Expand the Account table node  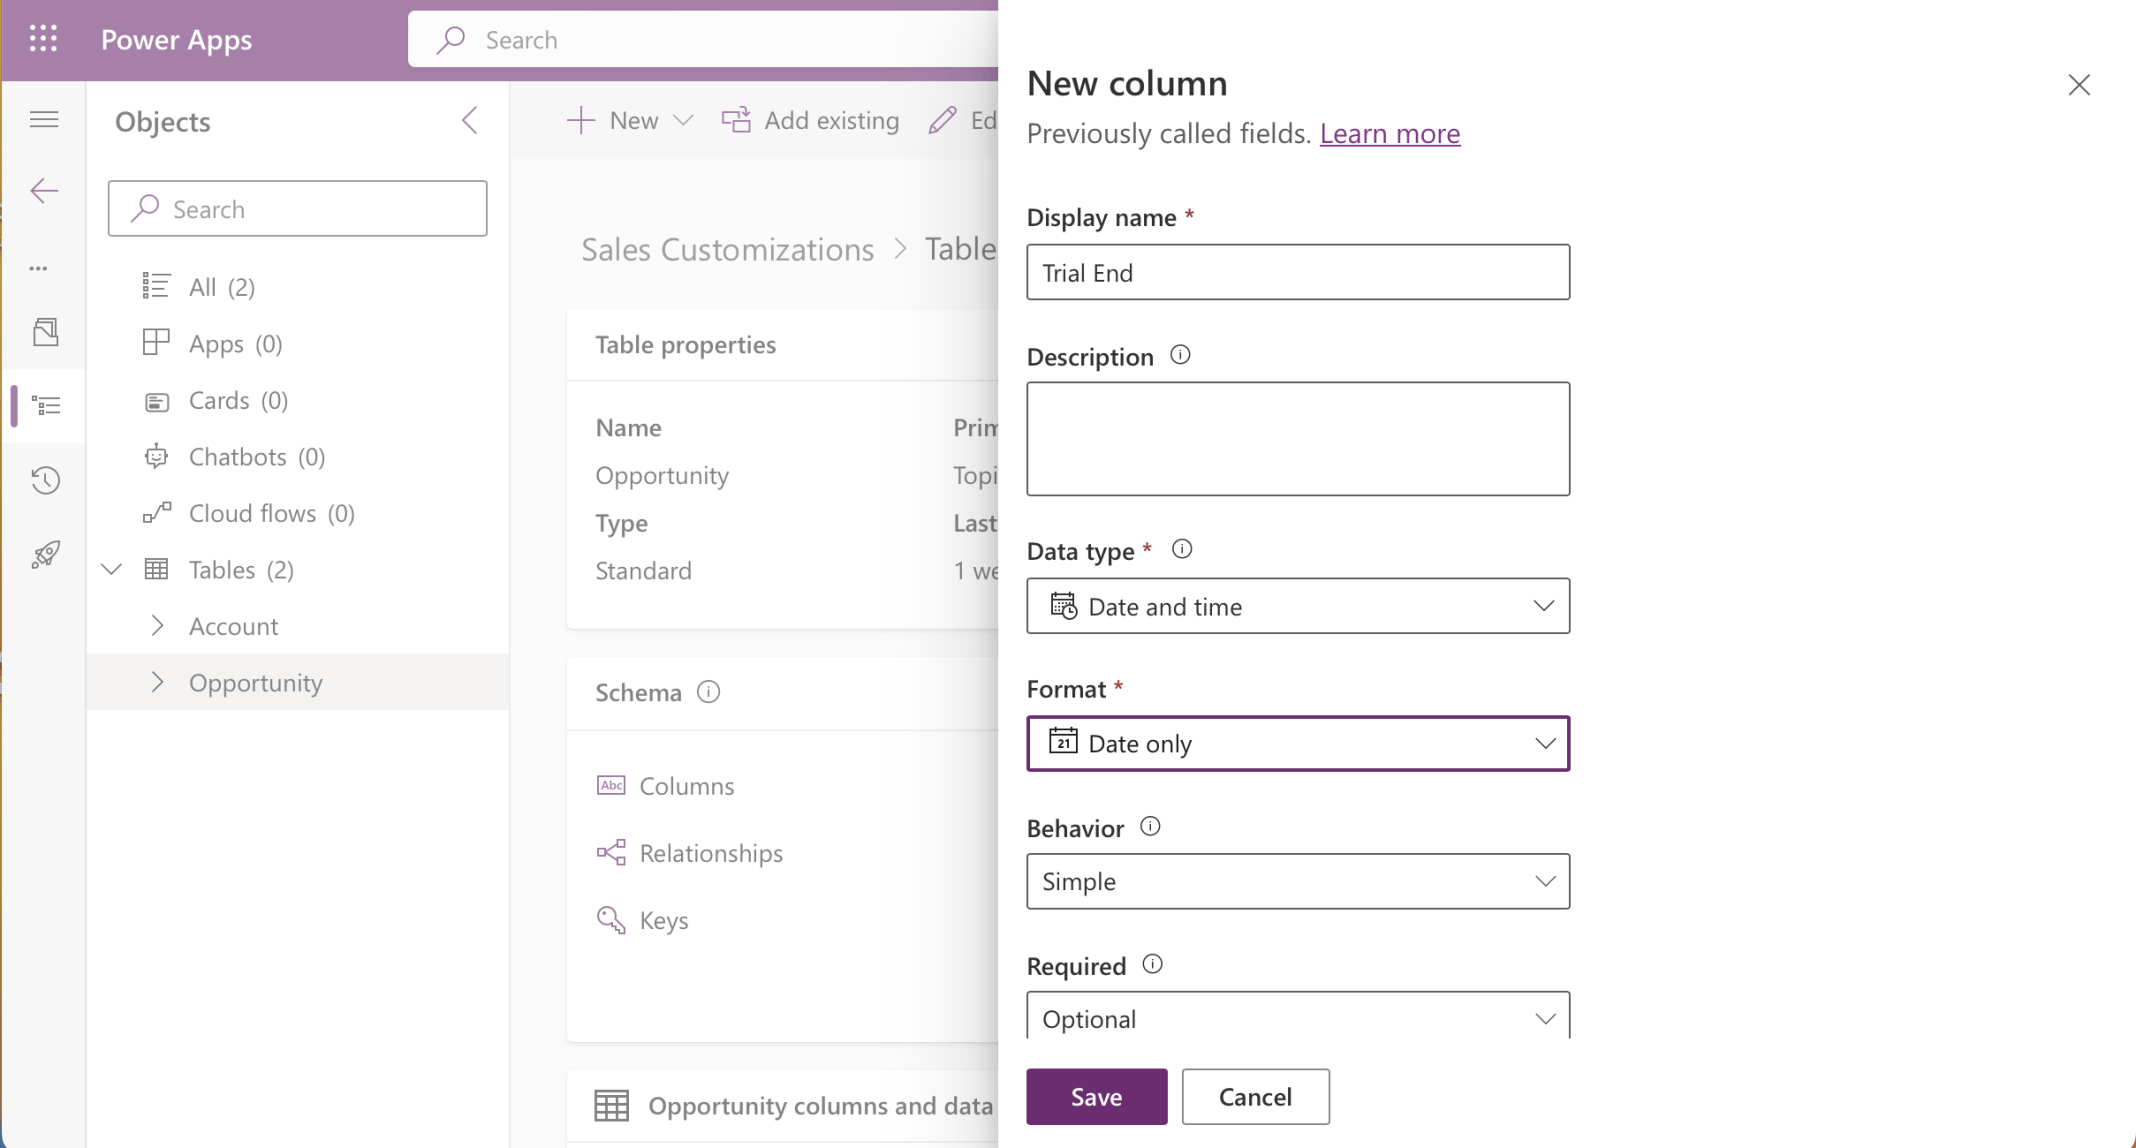pyautogui.click(x=157, y=626)
